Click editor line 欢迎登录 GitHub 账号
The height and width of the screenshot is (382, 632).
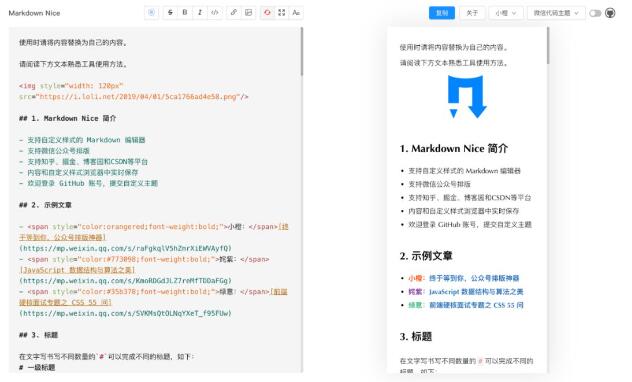click(x=88, y=183)
